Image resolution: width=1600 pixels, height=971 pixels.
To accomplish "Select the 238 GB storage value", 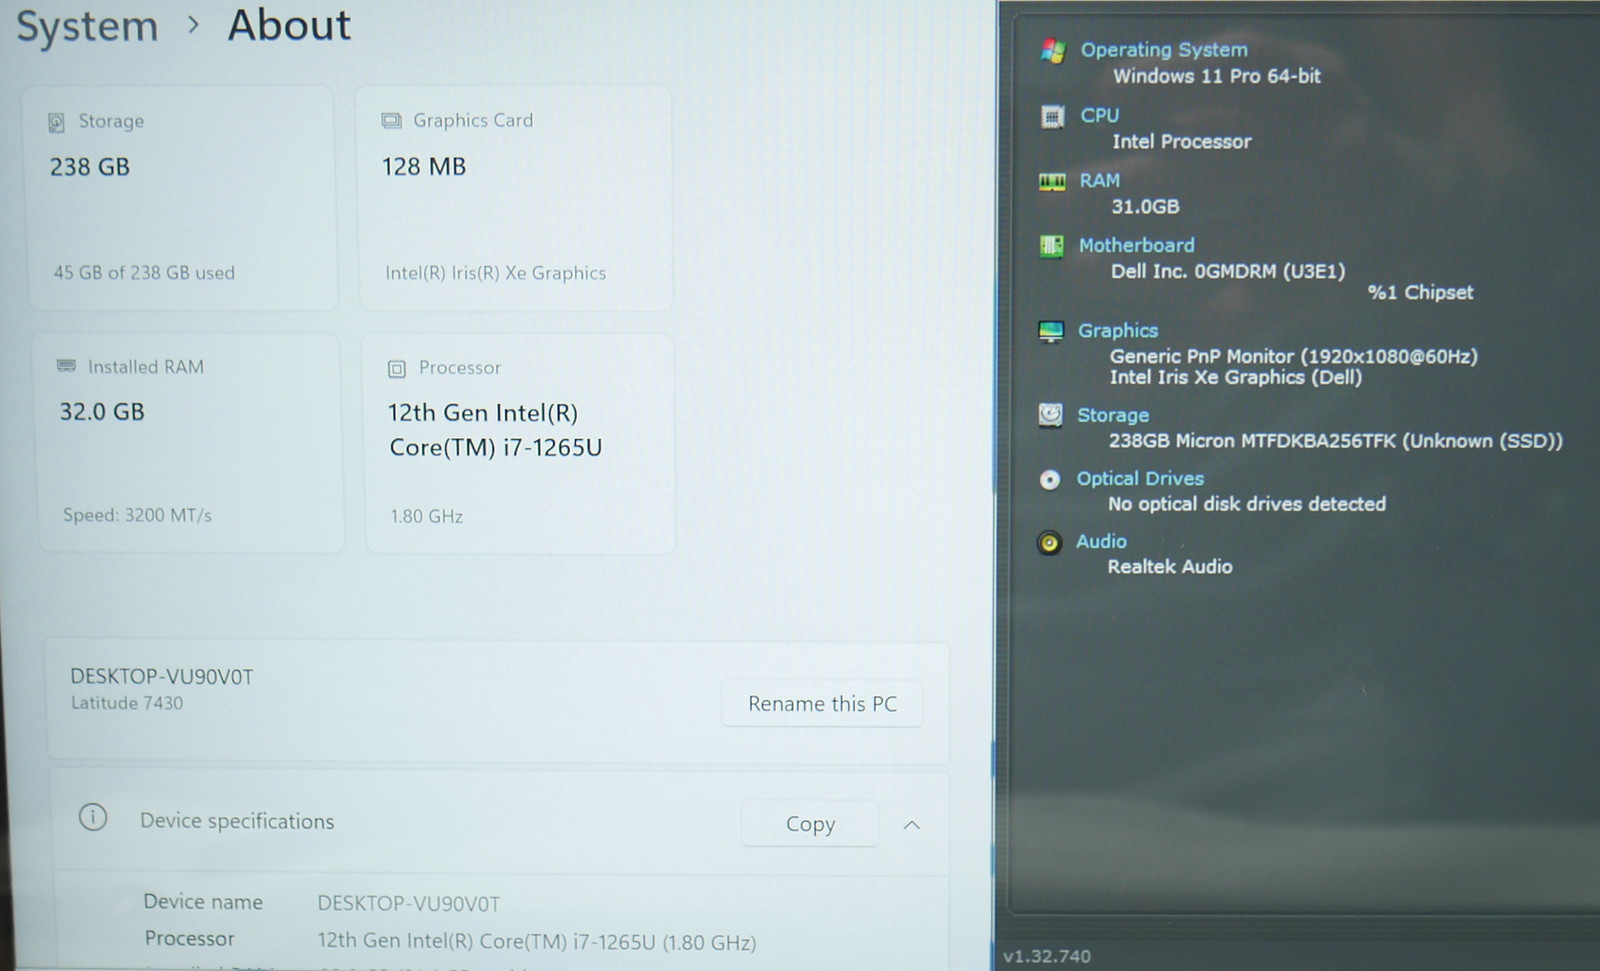I will pyautogui.click(x=90, y=167).
